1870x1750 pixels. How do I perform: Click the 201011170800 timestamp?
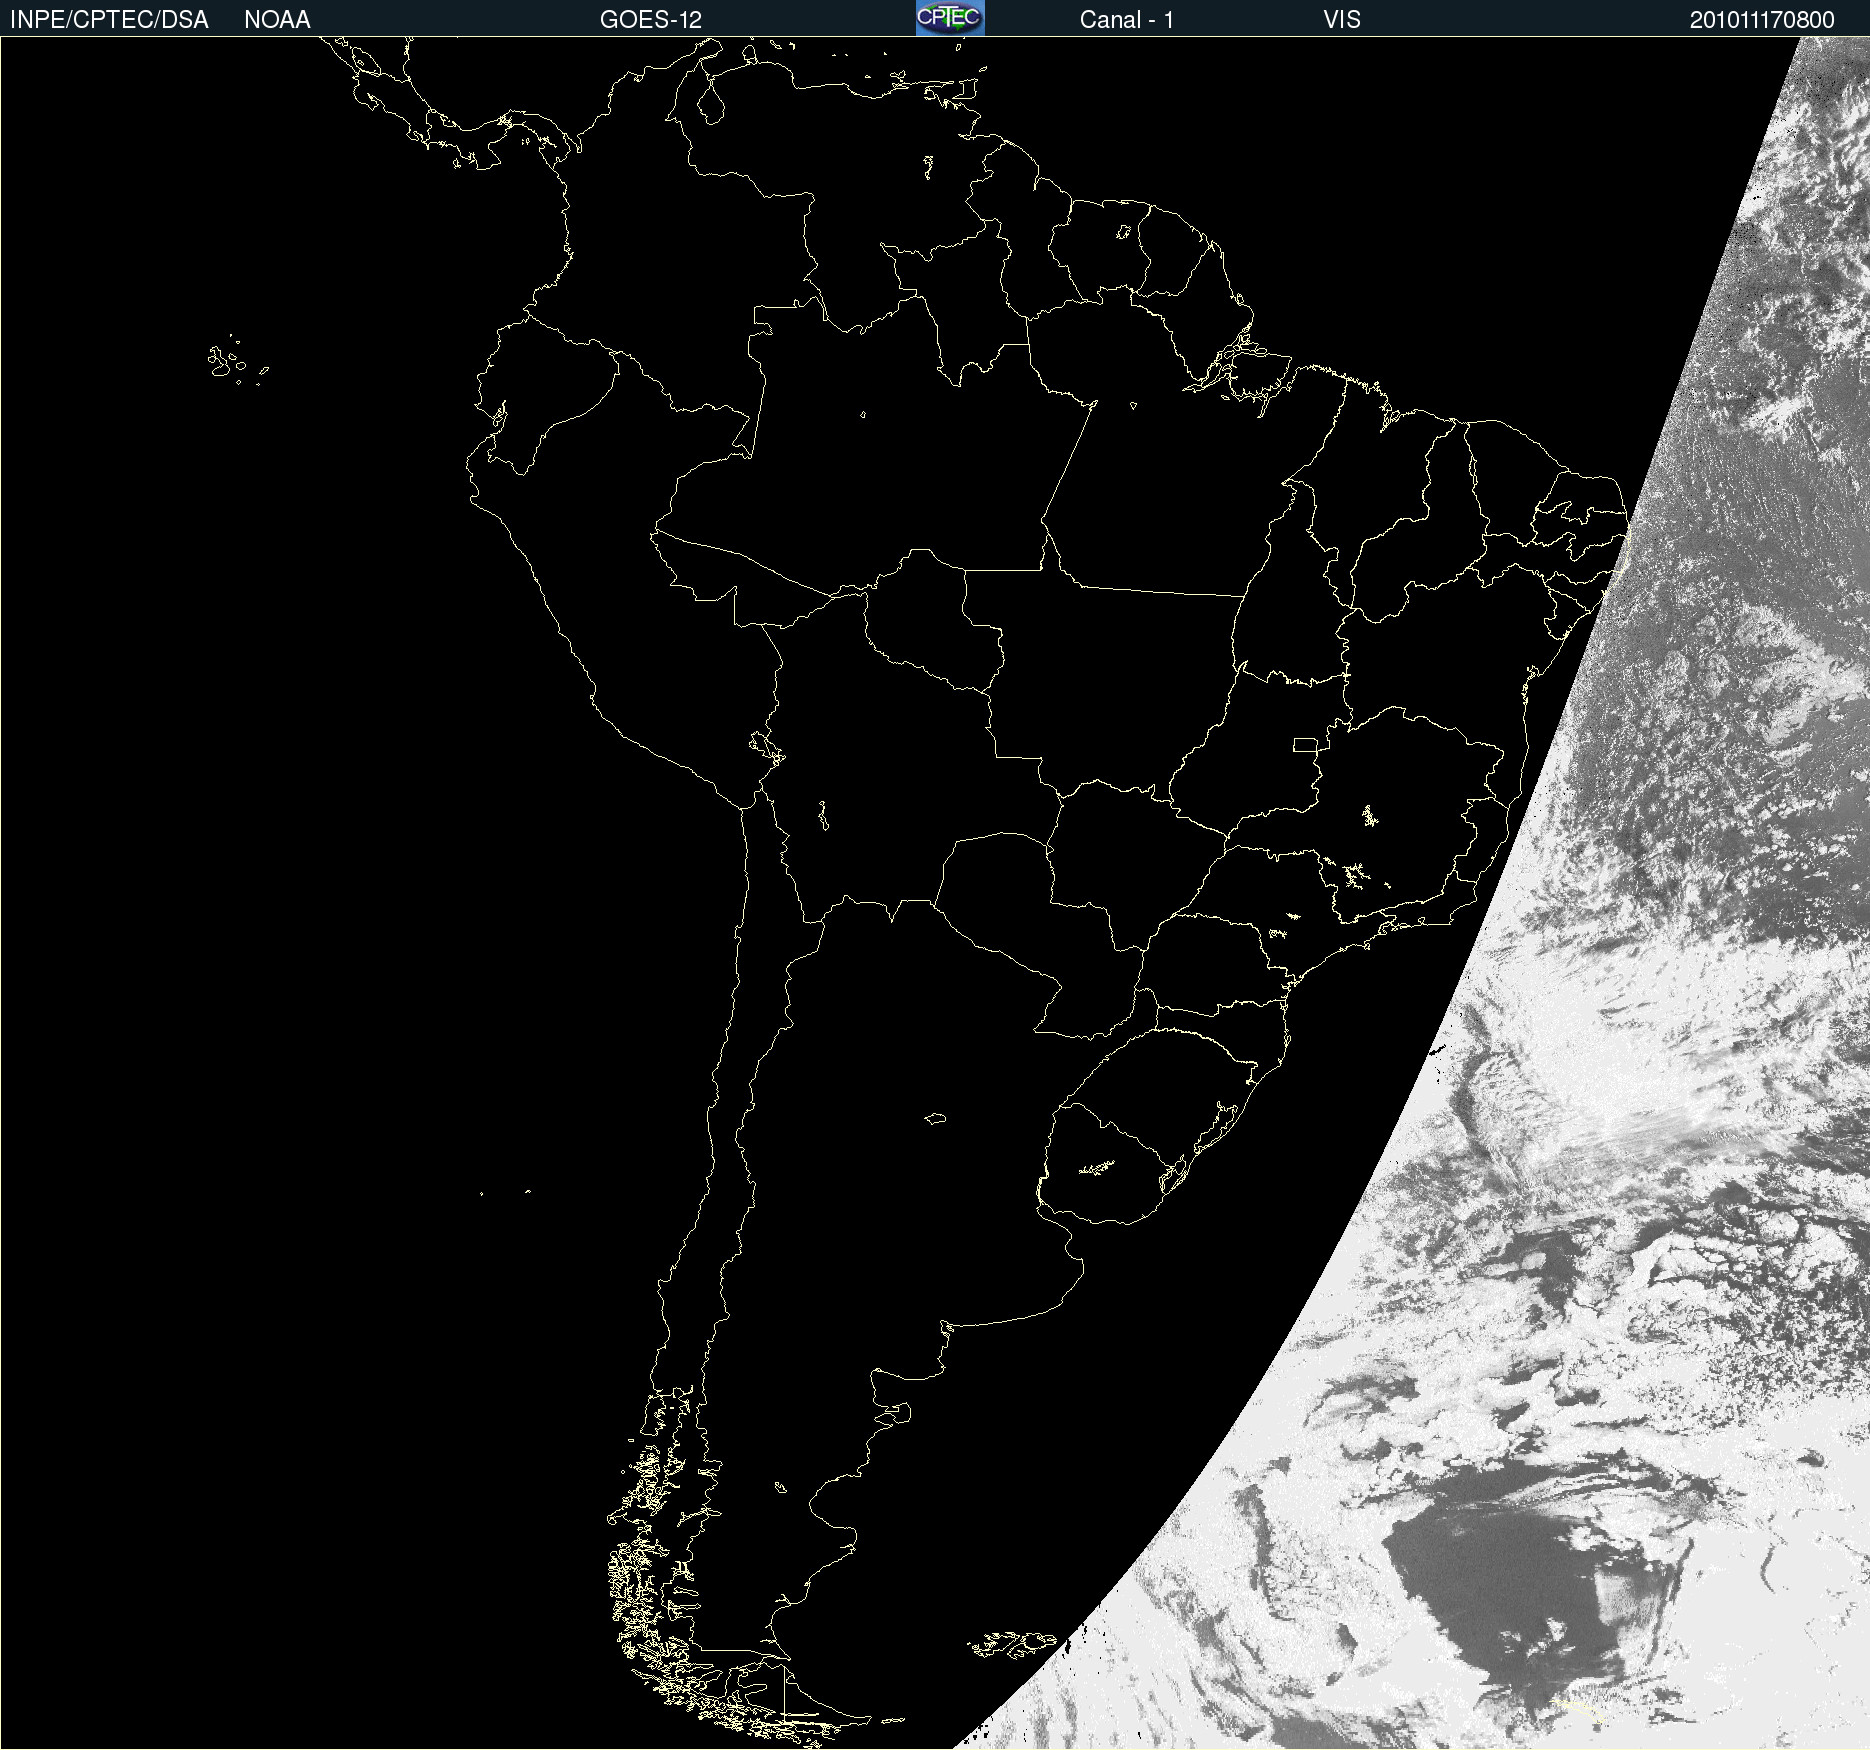point(1762,20)
